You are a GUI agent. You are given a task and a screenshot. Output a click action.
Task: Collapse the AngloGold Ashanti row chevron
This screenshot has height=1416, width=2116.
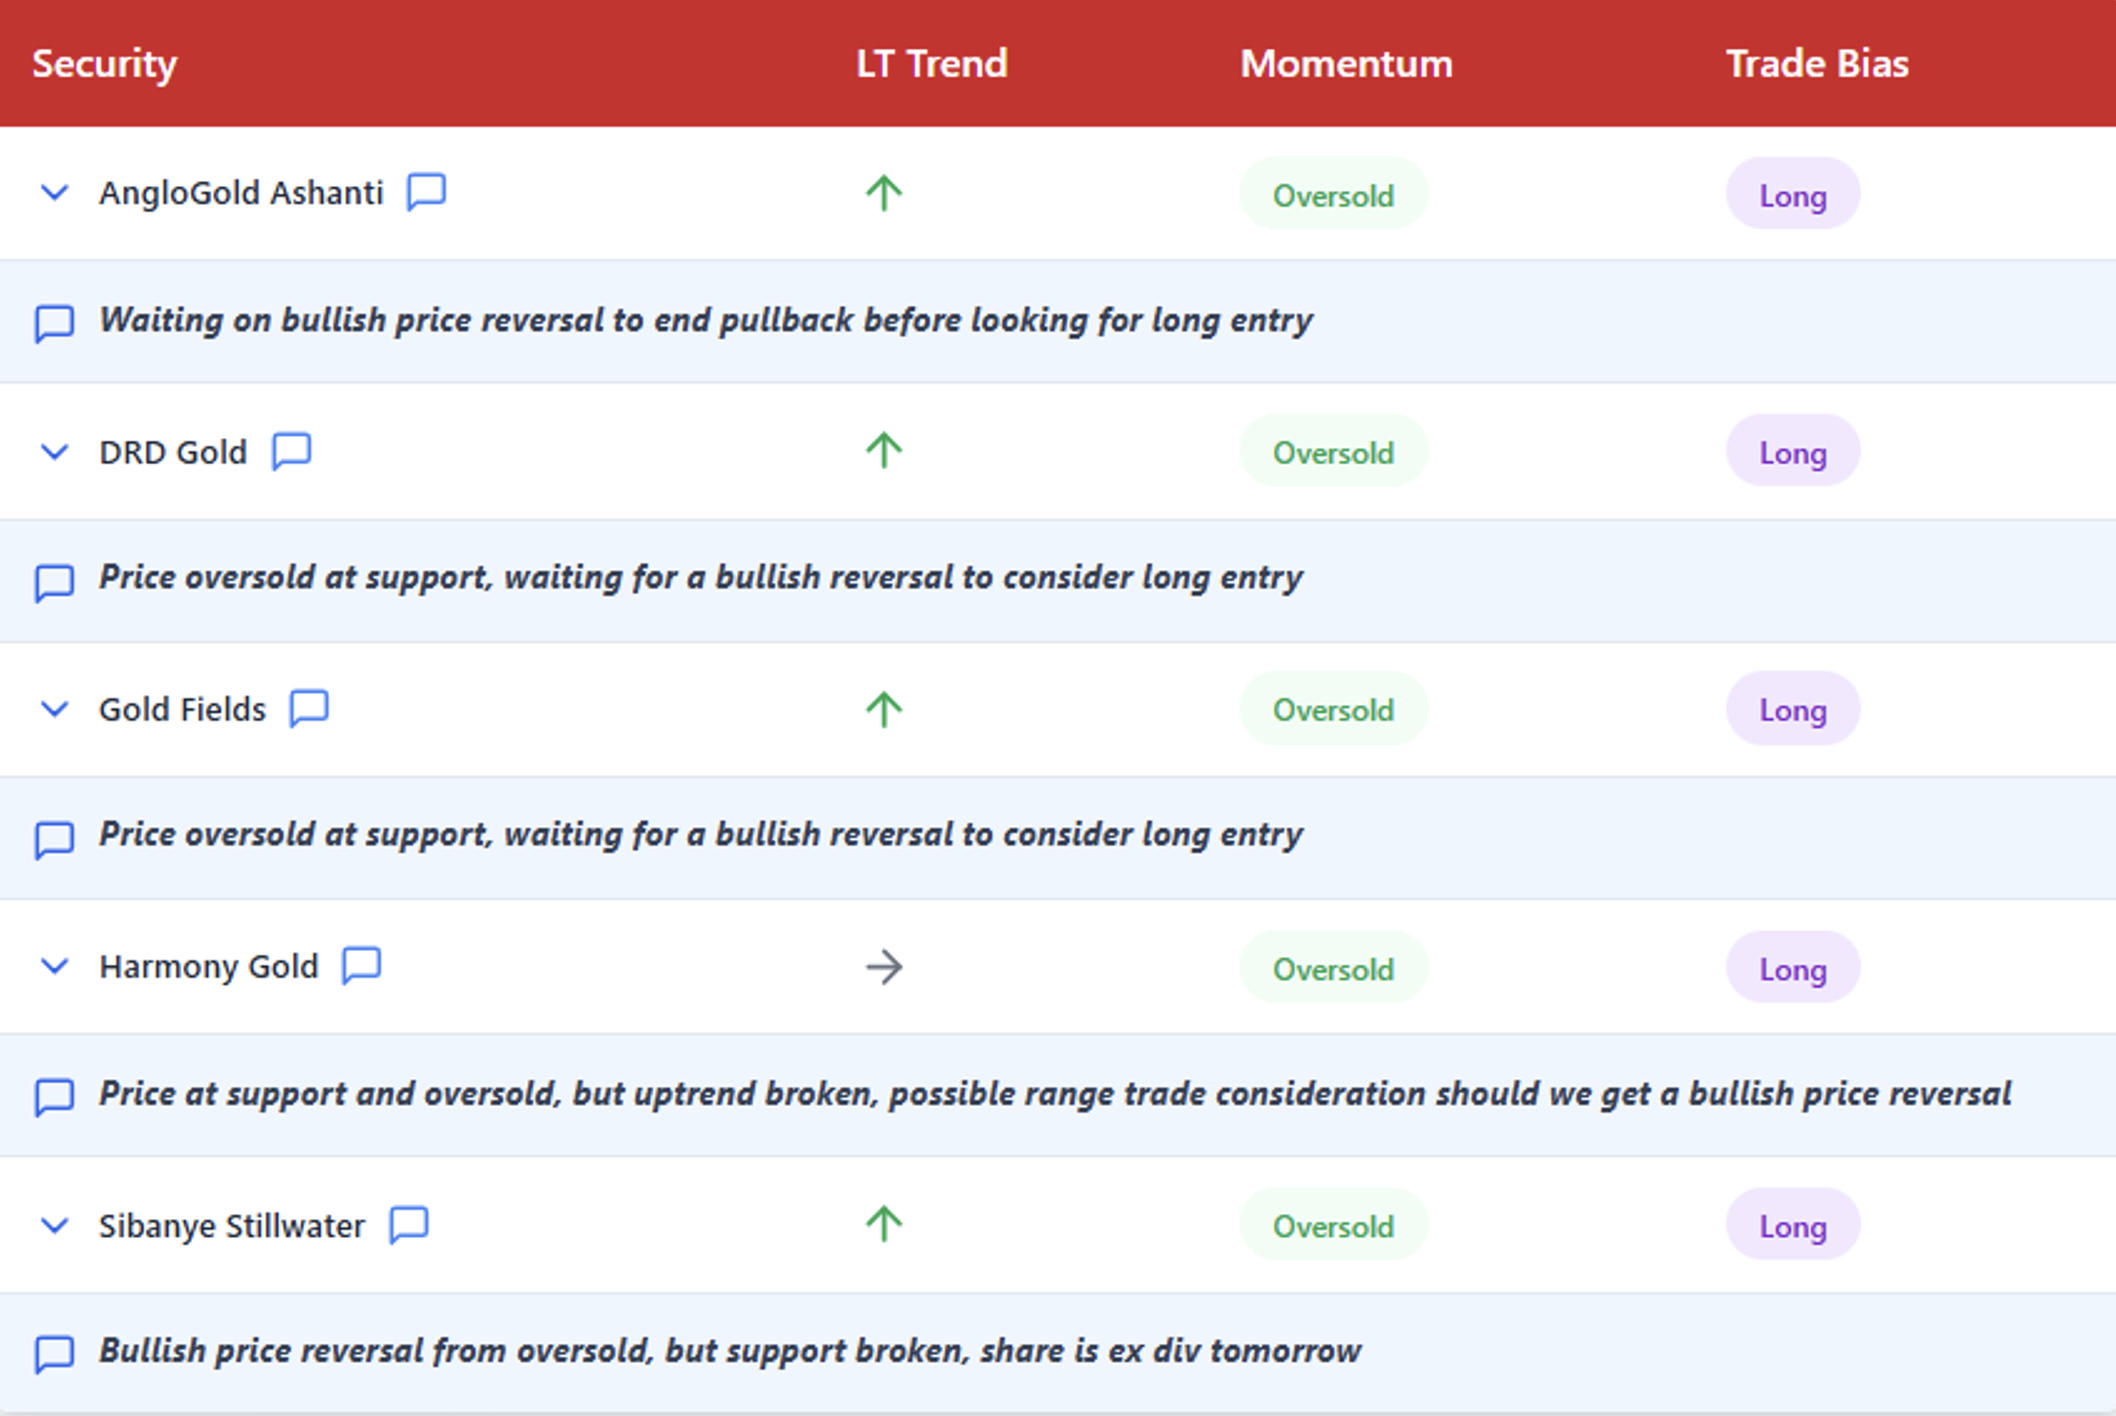55,192
